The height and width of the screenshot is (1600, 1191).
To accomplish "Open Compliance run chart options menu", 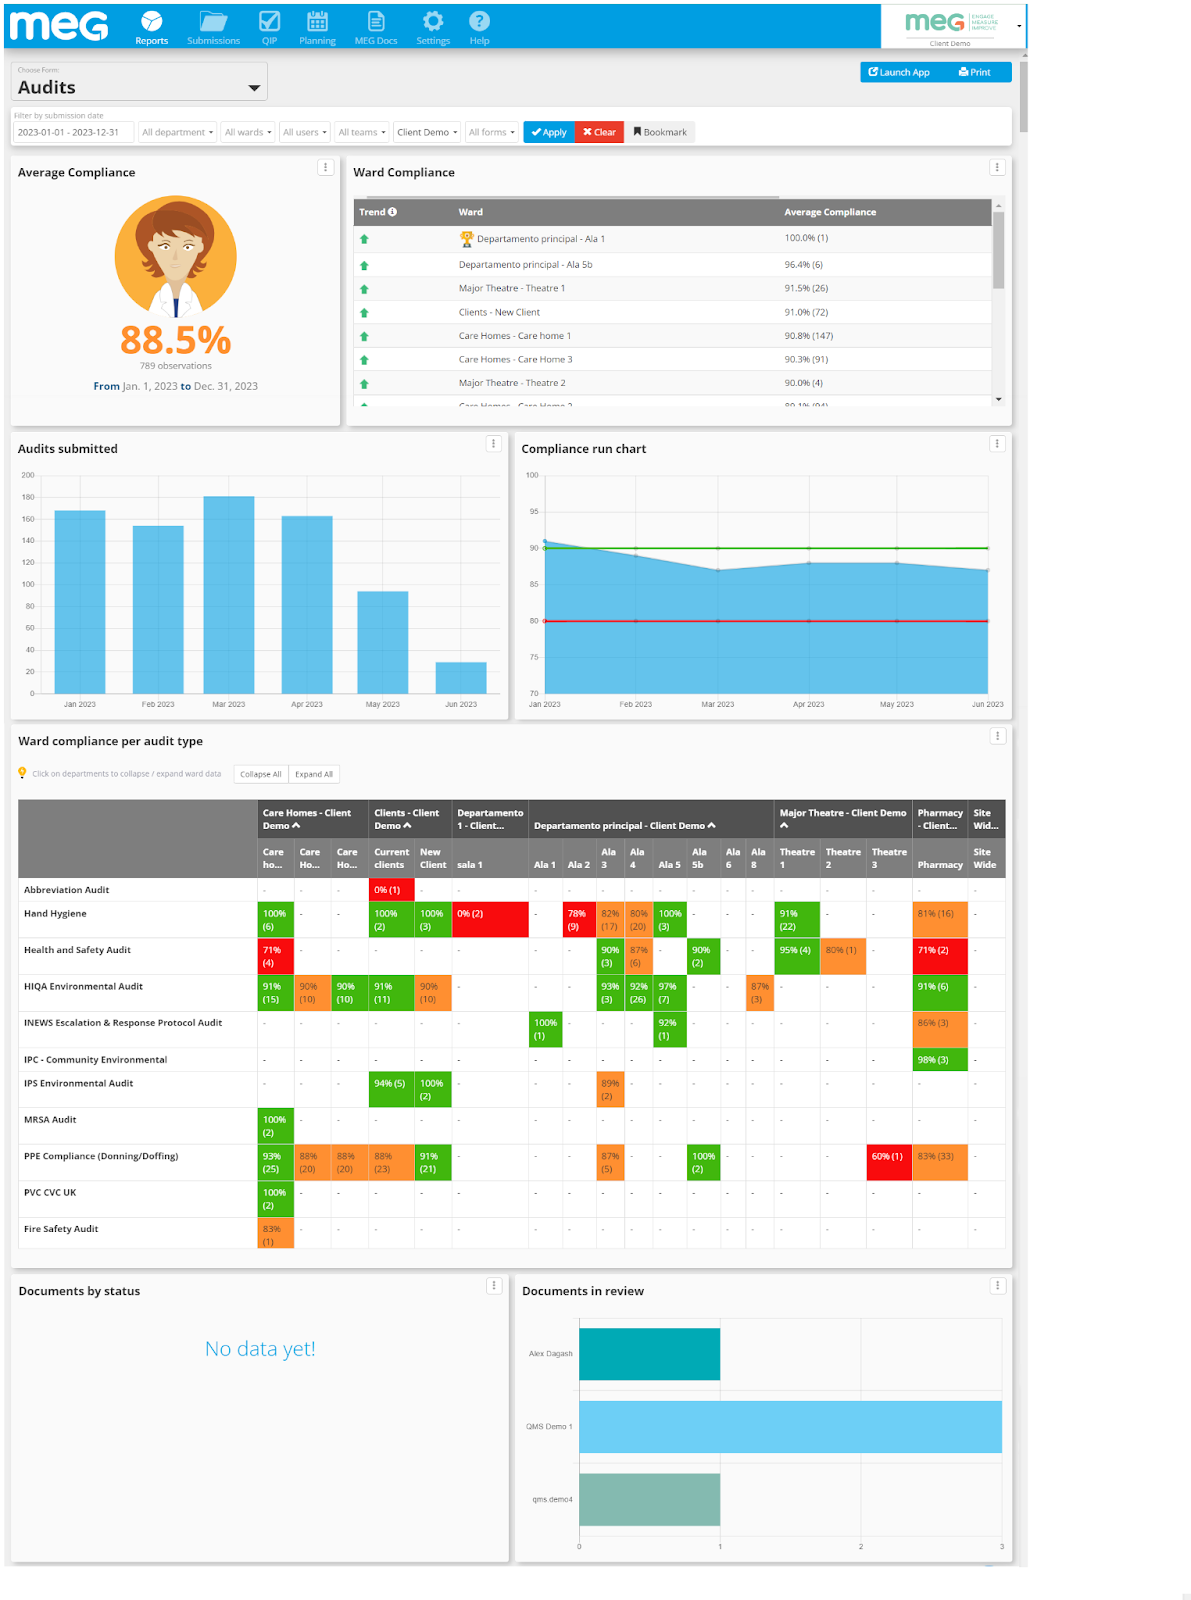I will point(997,444).
